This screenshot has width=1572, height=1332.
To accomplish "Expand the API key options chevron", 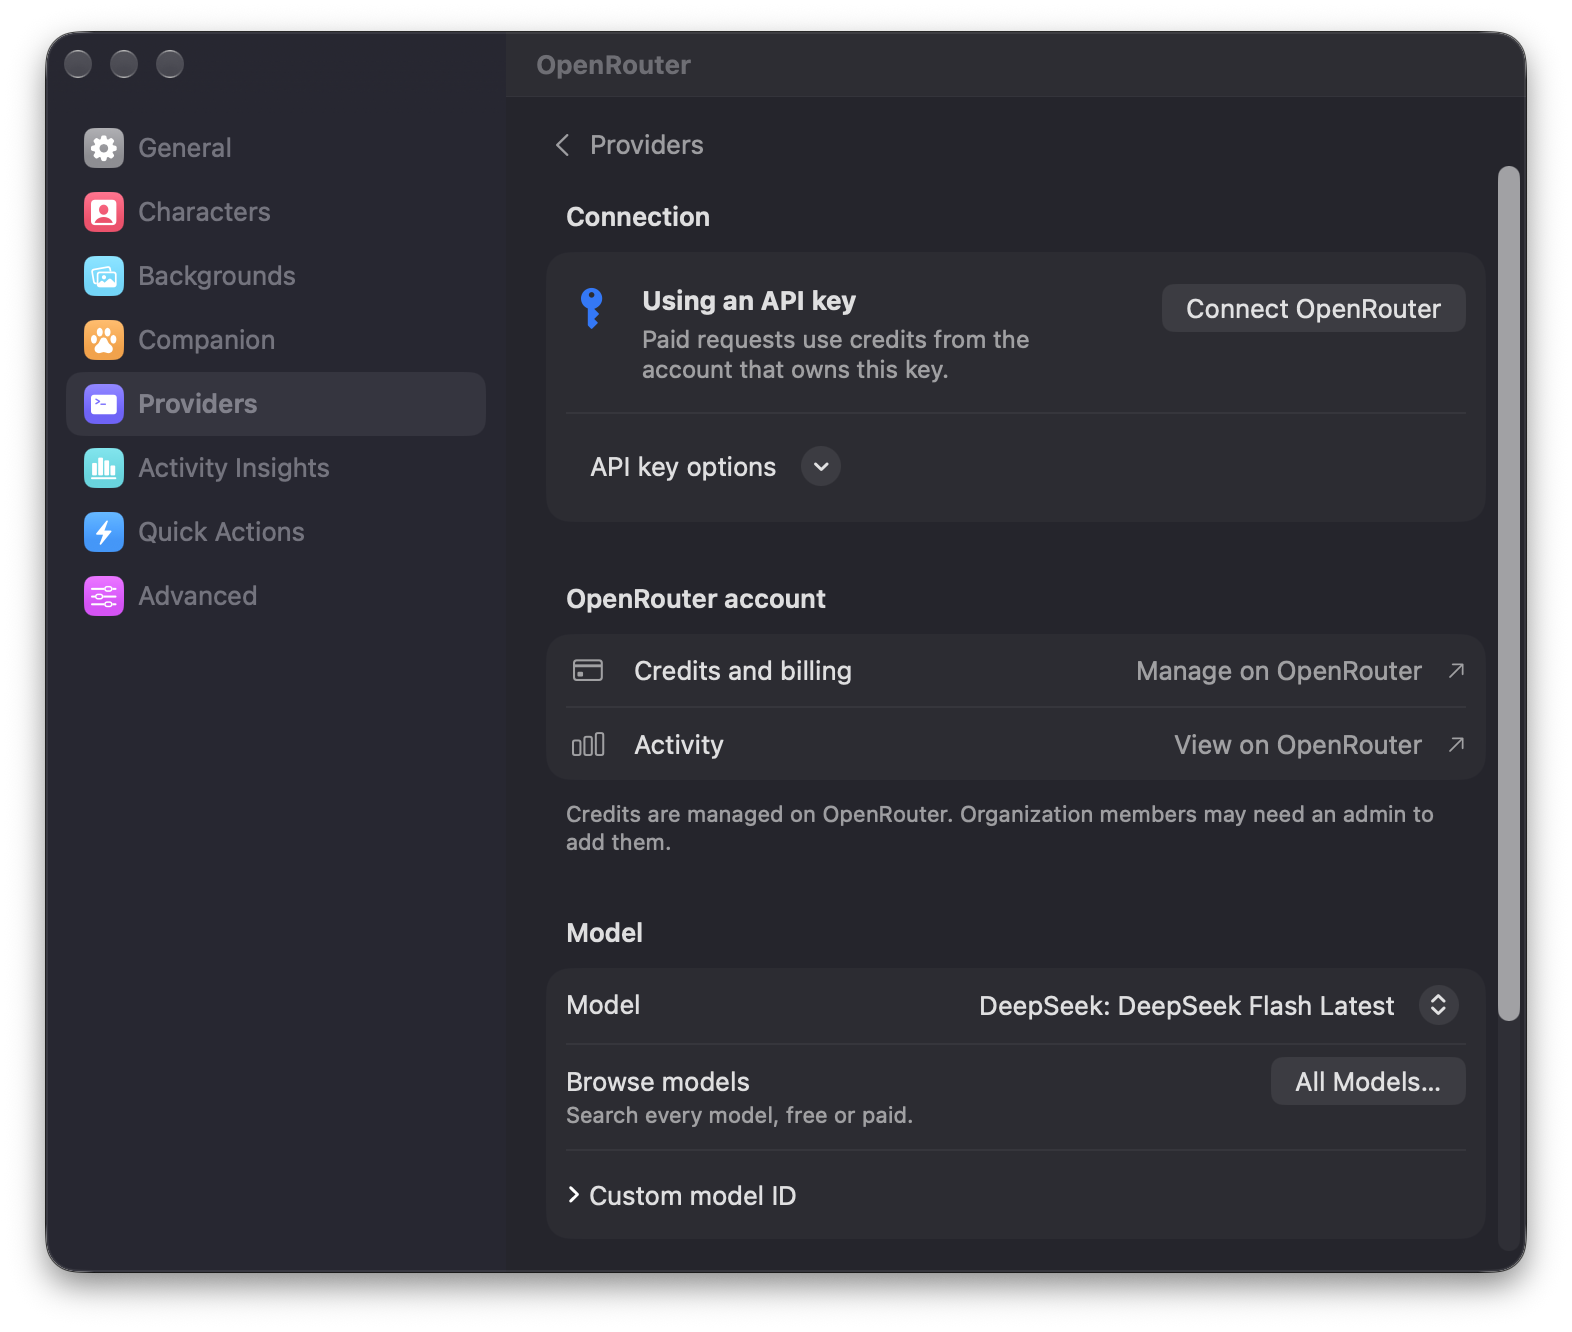I will pos(821,466).
